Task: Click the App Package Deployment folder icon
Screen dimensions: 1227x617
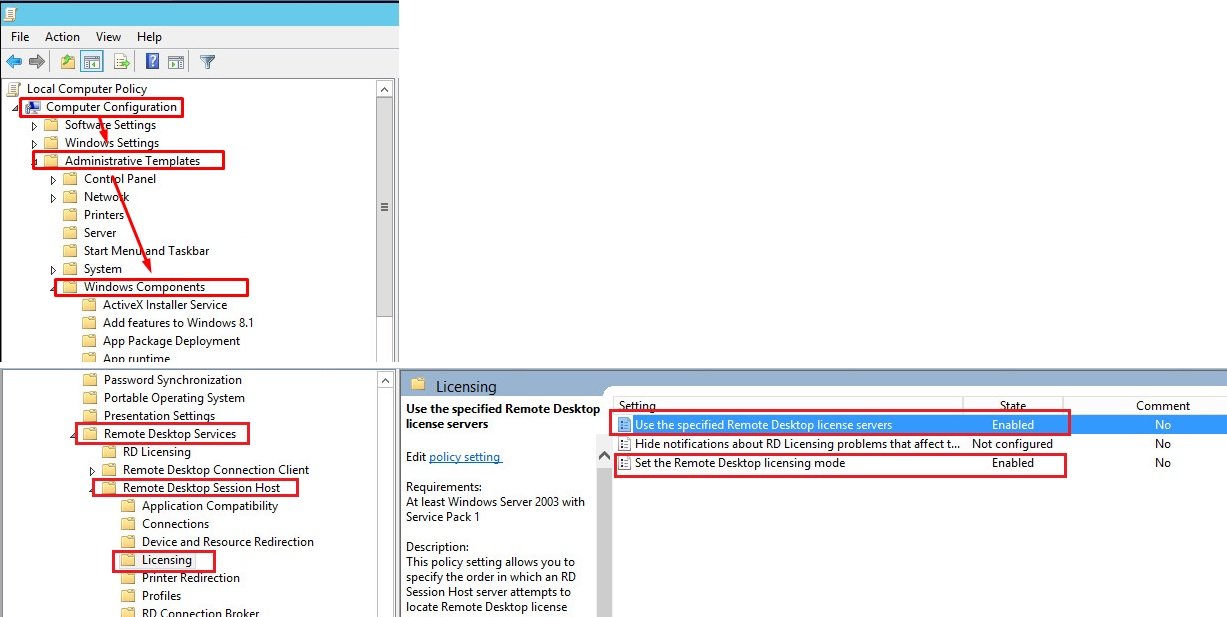Action: click(x=89, y=341)
